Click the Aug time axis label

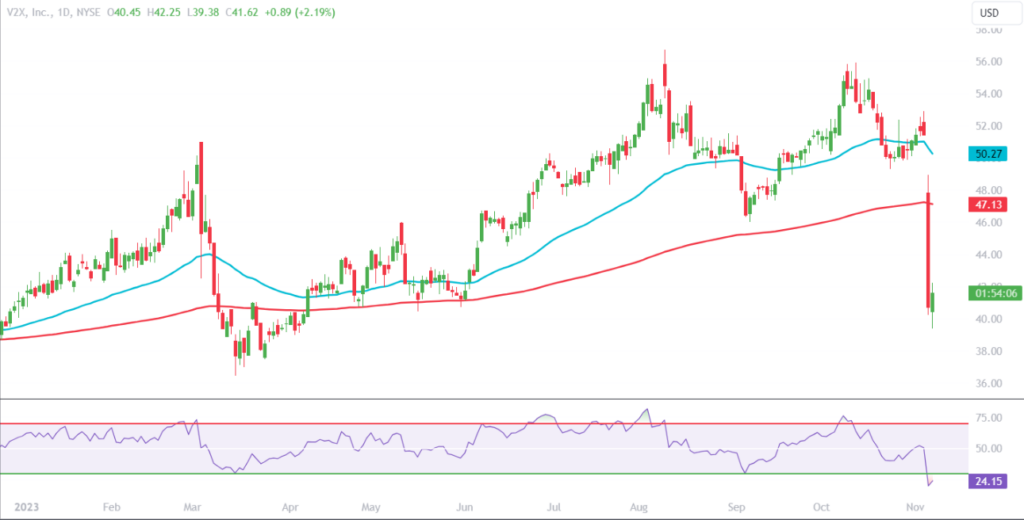click(640, 507)
